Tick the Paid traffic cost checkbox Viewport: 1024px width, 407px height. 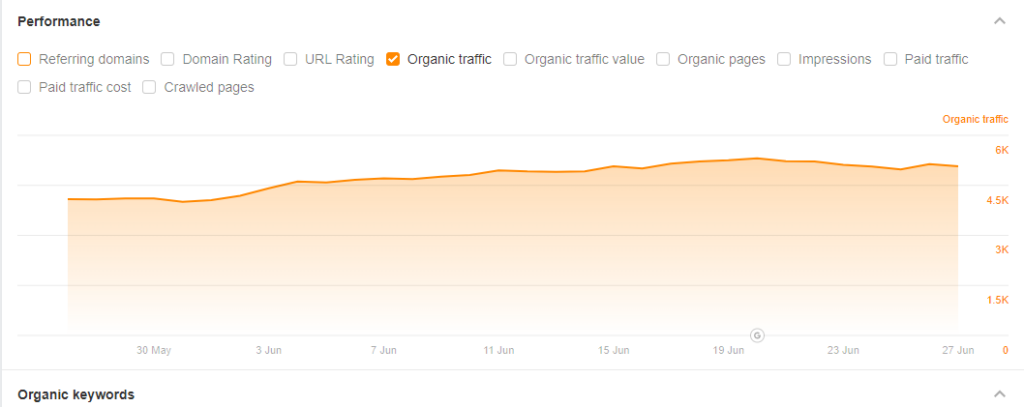coord(25,87)
